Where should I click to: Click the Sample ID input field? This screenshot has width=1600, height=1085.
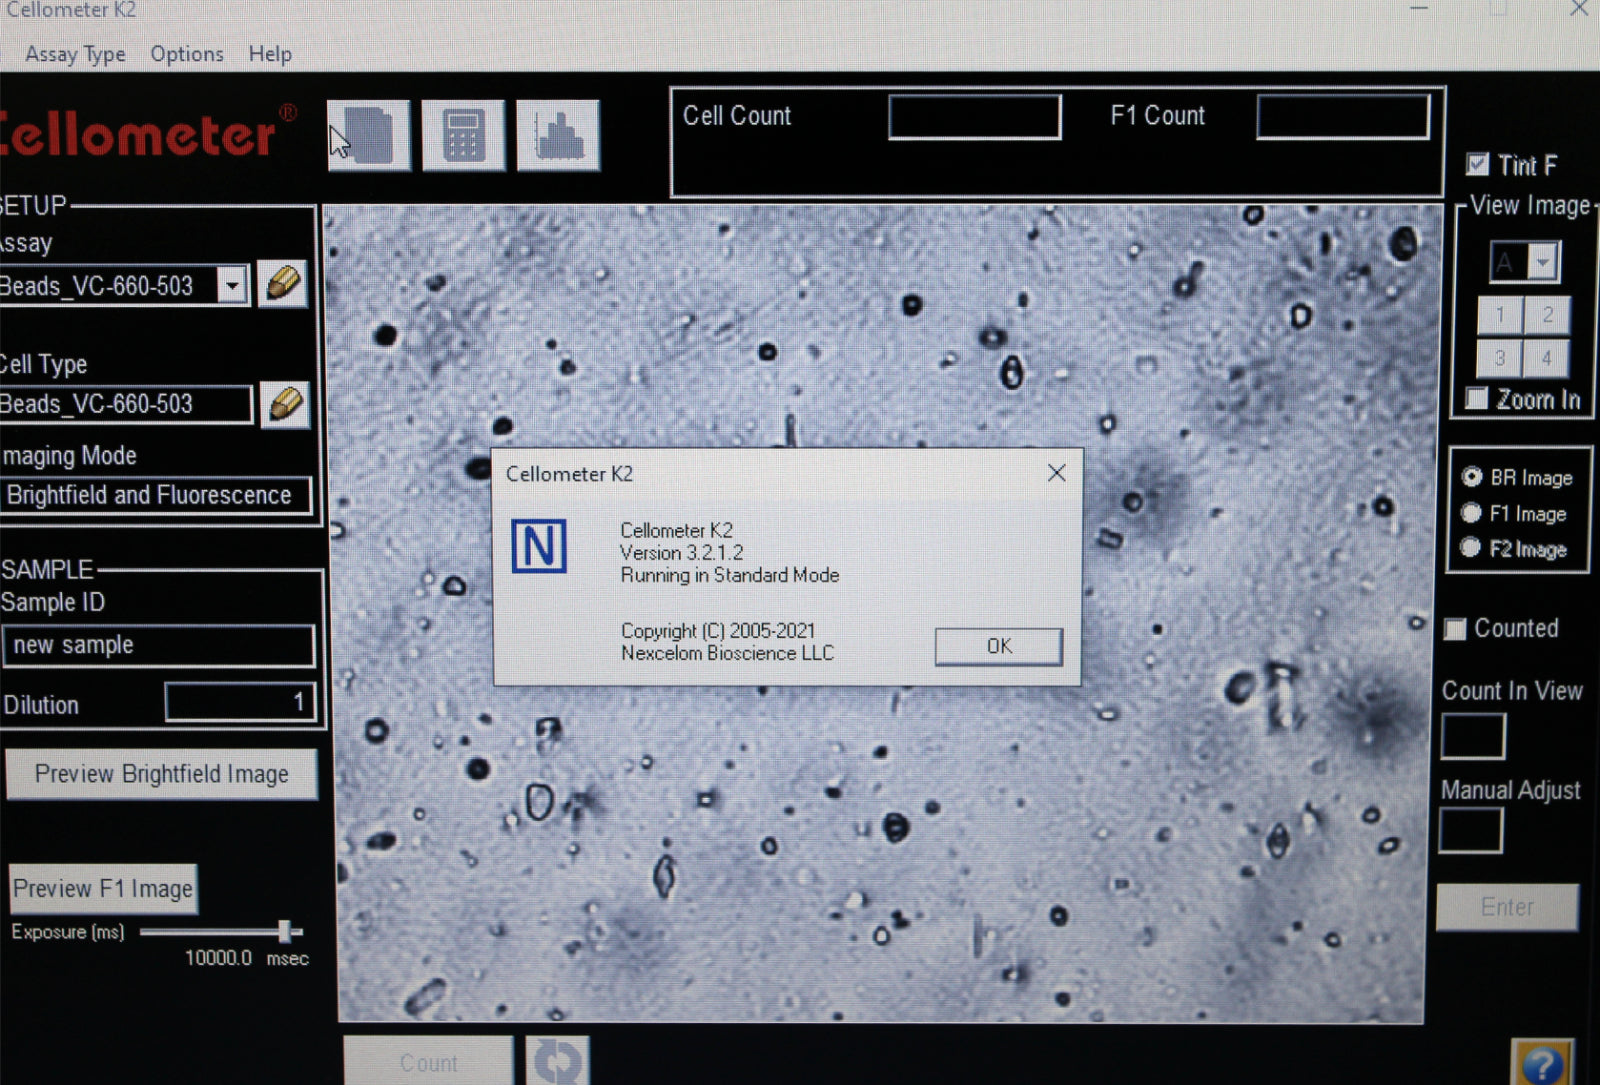[x=158, y=645]
